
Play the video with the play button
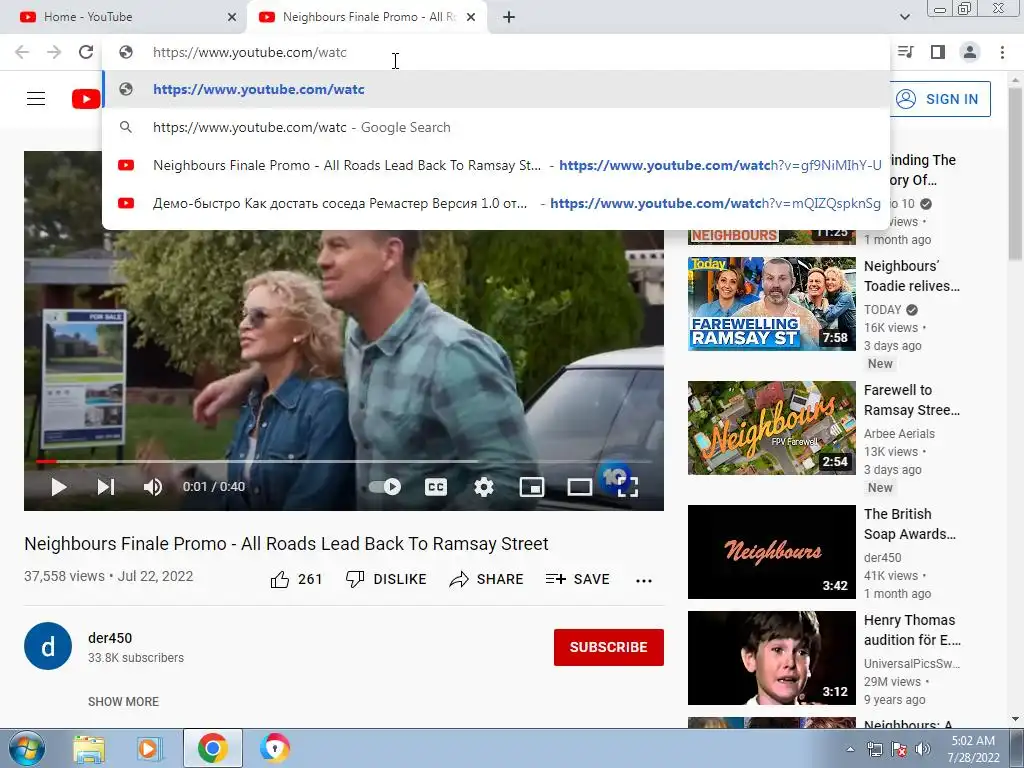[x=59, y=487]
